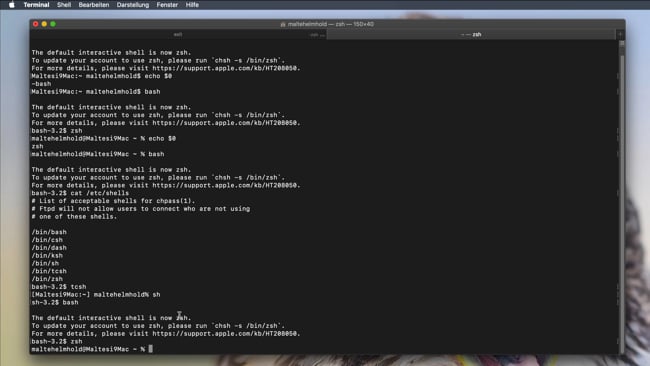Click the '-bash' output line

[41, 84]
